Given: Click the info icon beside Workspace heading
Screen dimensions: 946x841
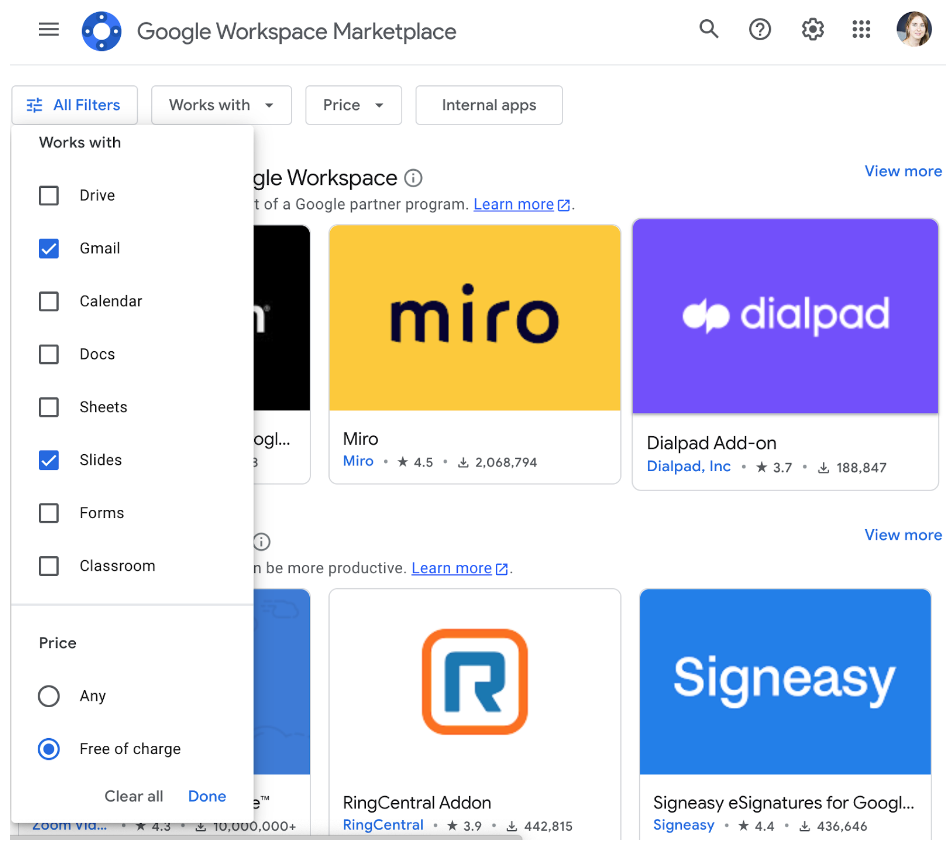Looking at the screenshot, I should click(x=413, y=178).
